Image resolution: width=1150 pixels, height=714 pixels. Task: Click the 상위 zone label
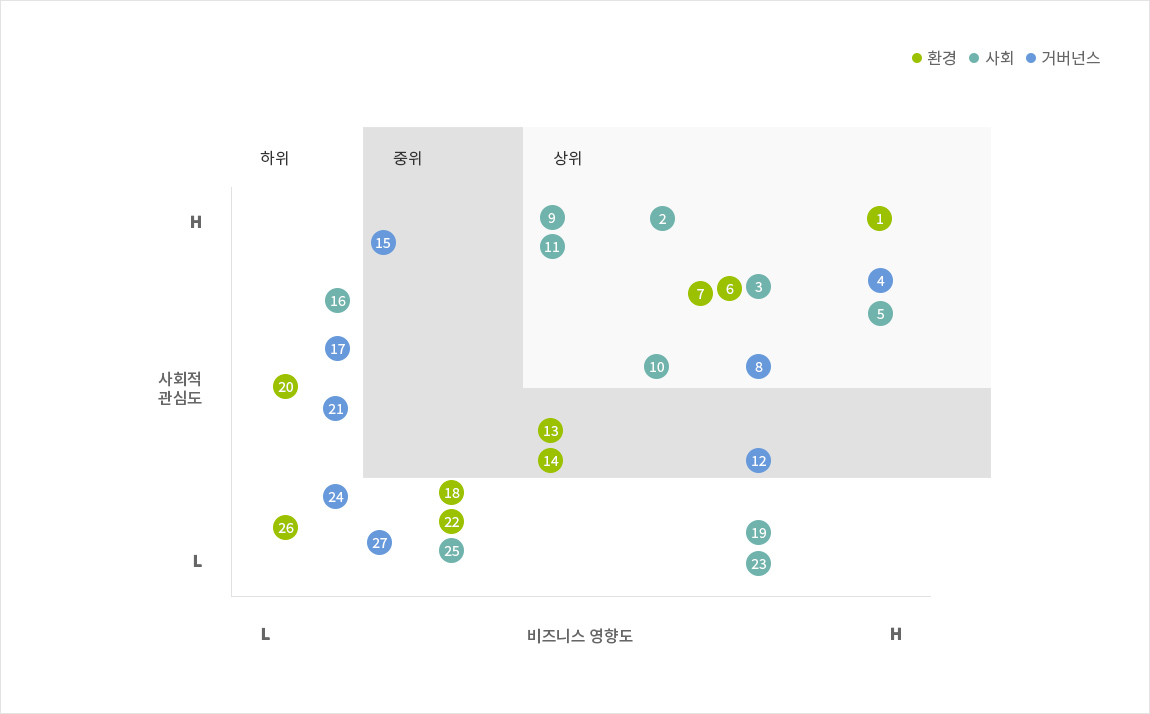point(568,158)
